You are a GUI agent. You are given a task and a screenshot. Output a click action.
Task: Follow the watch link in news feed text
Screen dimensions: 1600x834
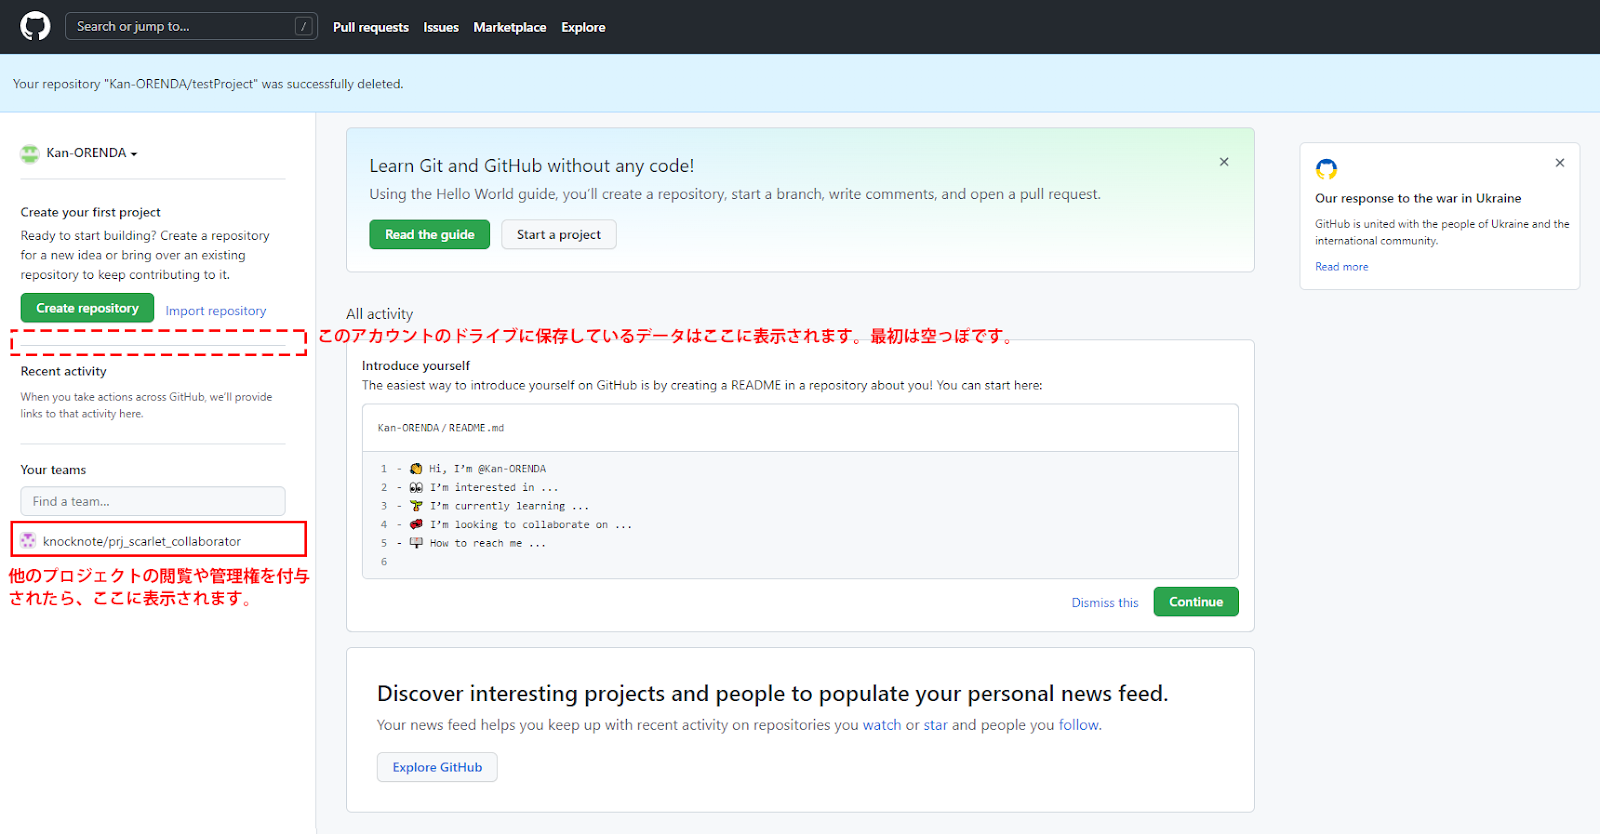pyautogui.click(x=882, y=725)
